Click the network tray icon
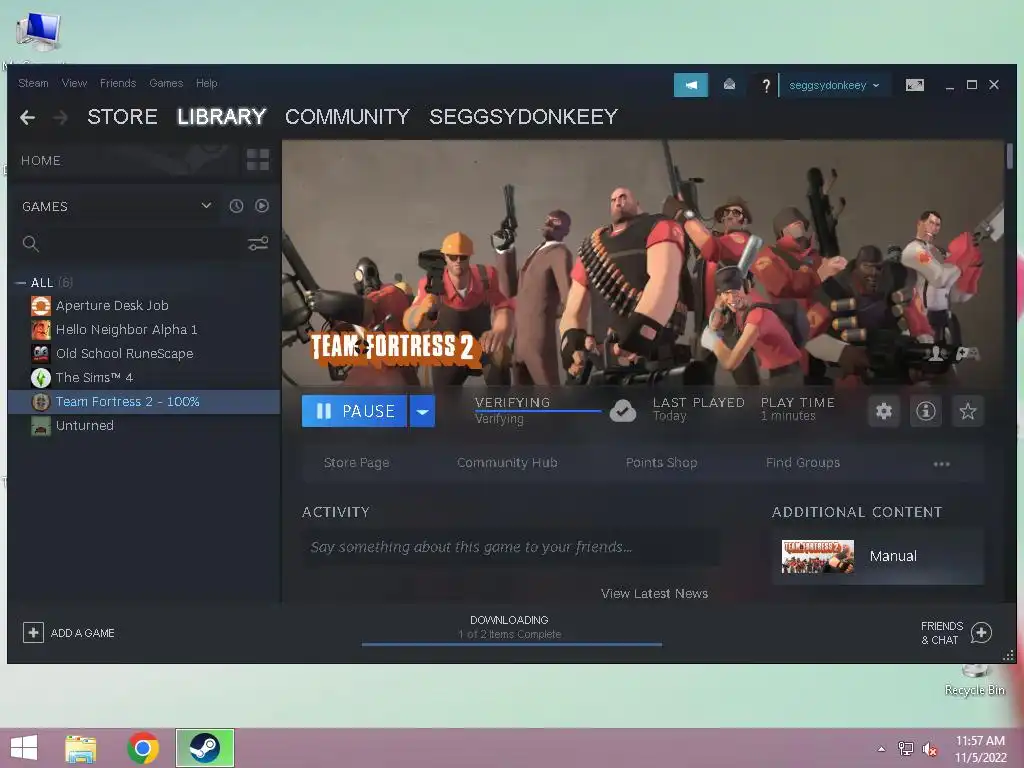This screenshot has width=1024, height=768. [906, 749]
